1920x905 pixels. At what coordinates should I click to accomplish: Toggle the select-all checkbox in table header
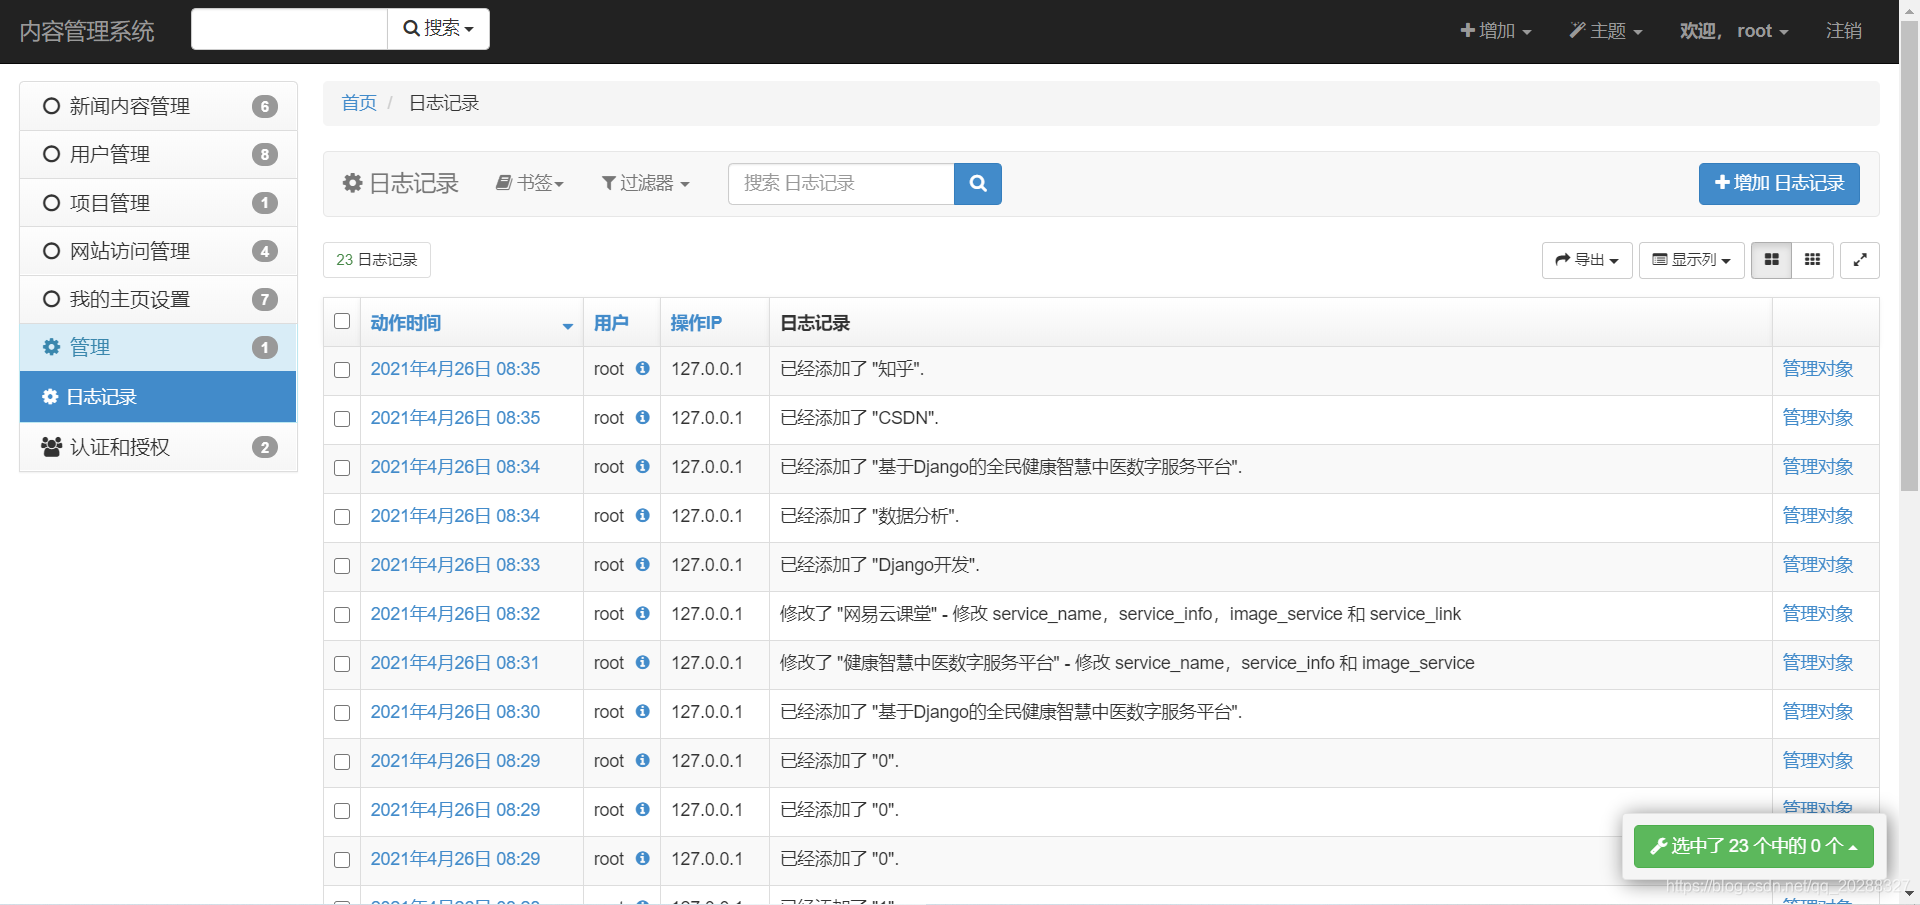(342, 321)
